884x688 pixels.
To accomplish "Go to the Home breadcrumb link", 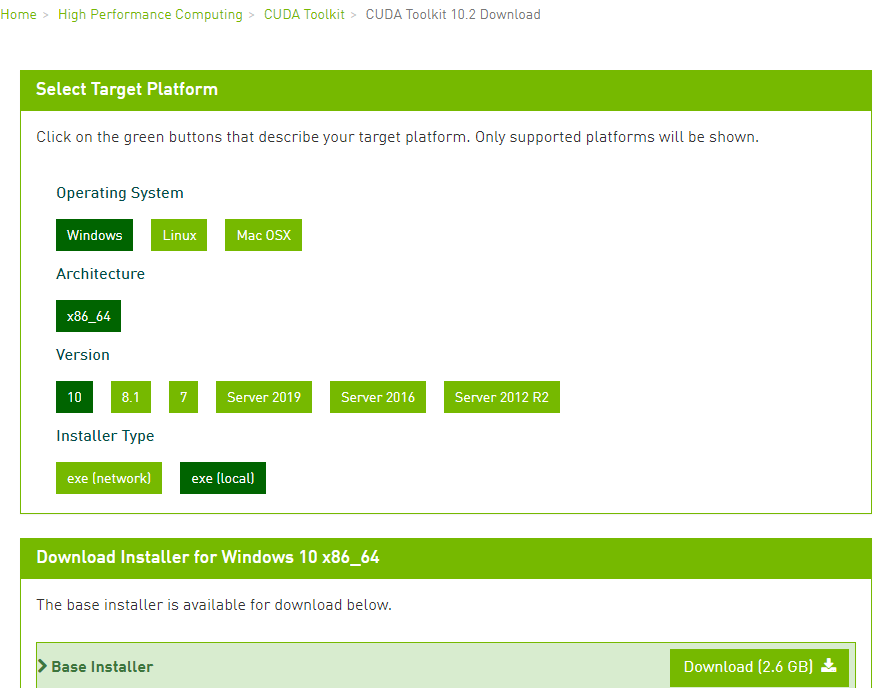I will coord(18,15).
